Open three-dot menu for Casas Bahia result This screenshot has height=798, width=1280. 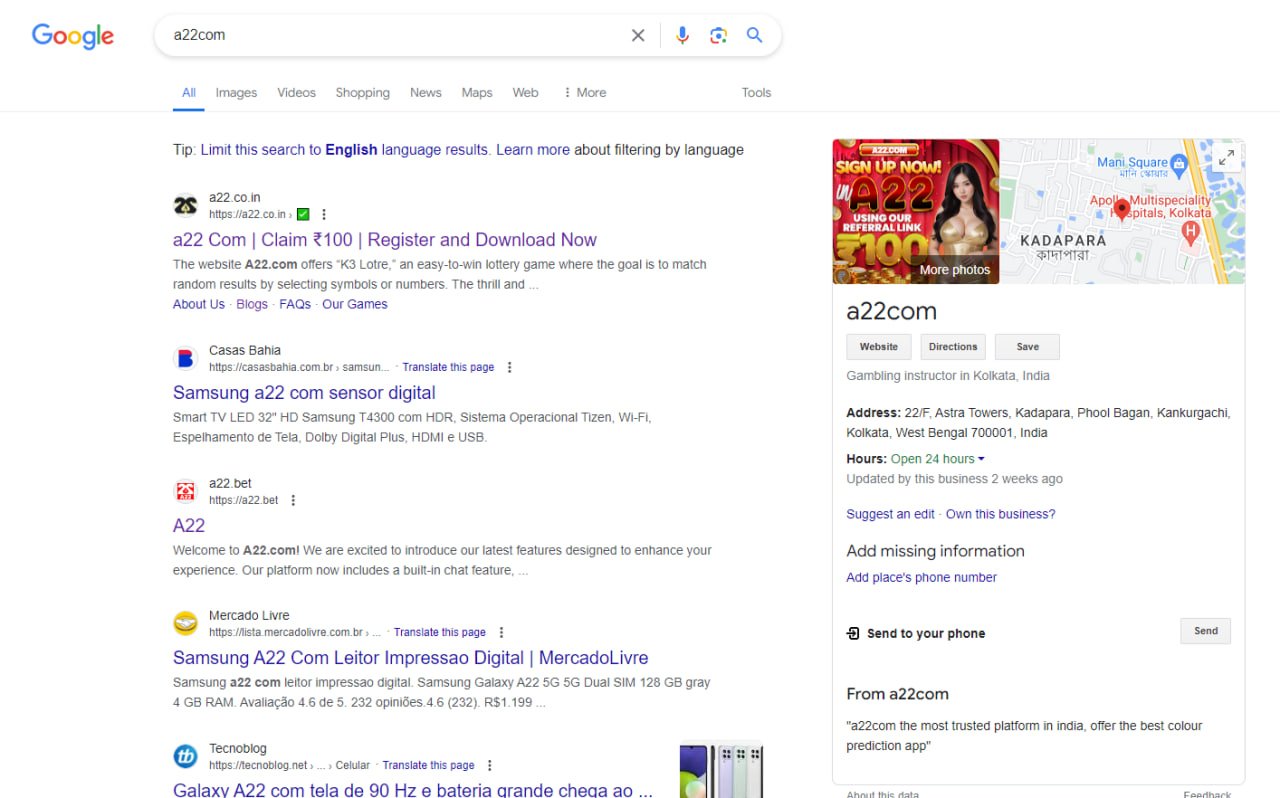click(x=509, y=367)
